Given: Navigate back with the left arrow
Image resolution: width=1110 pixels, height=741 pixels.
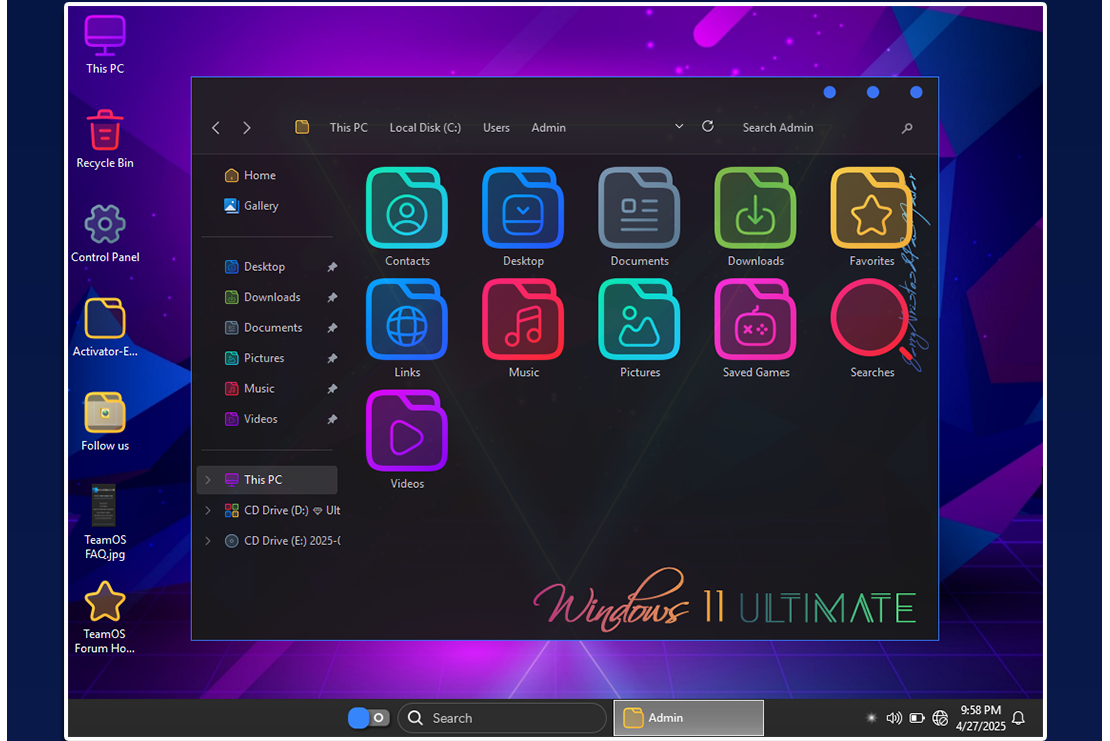Looking at the screenshot, I should click(x=216, y=128).
